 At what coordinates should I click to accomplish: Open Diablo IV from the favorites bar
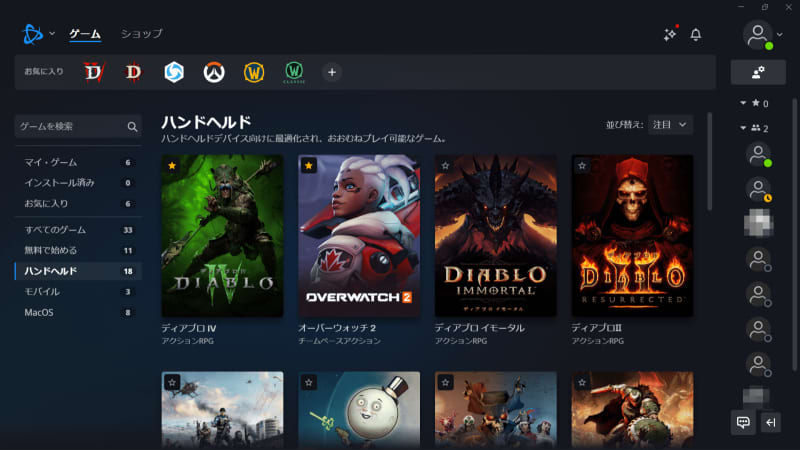click(x=93, y=72)
